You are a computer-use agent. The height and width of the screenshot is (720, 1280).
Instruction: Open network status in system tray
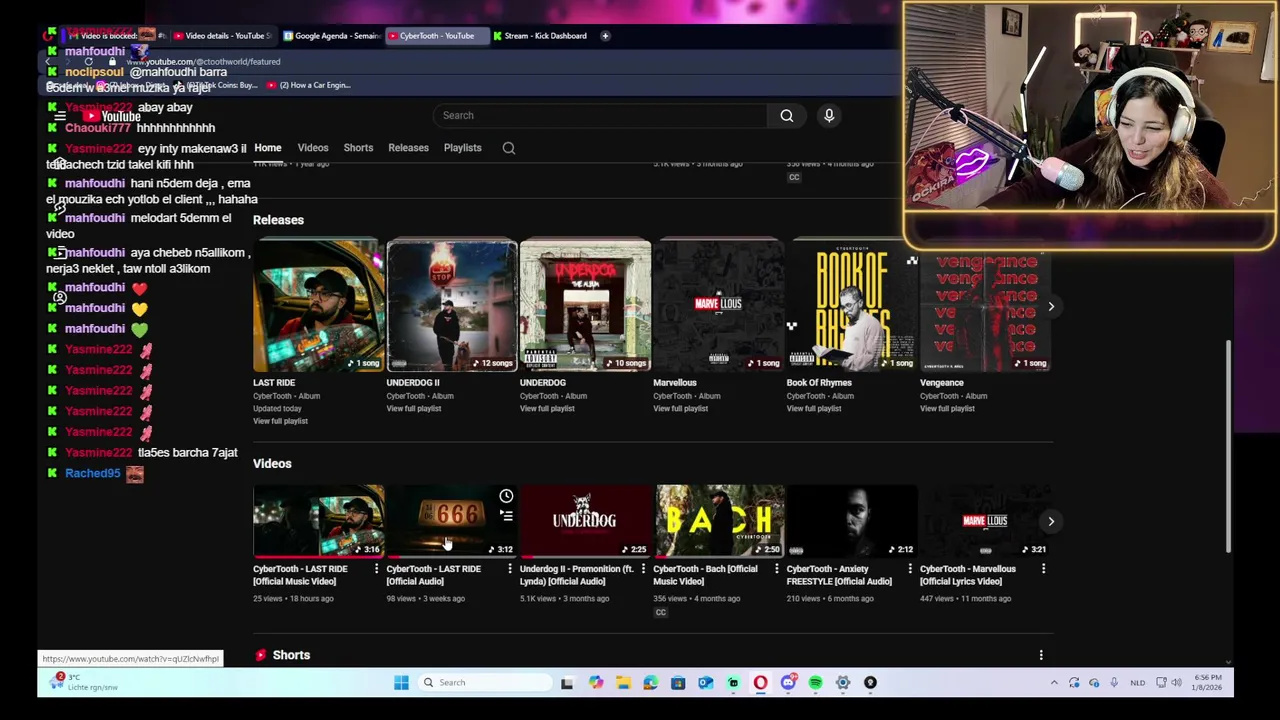(1161, 683)
